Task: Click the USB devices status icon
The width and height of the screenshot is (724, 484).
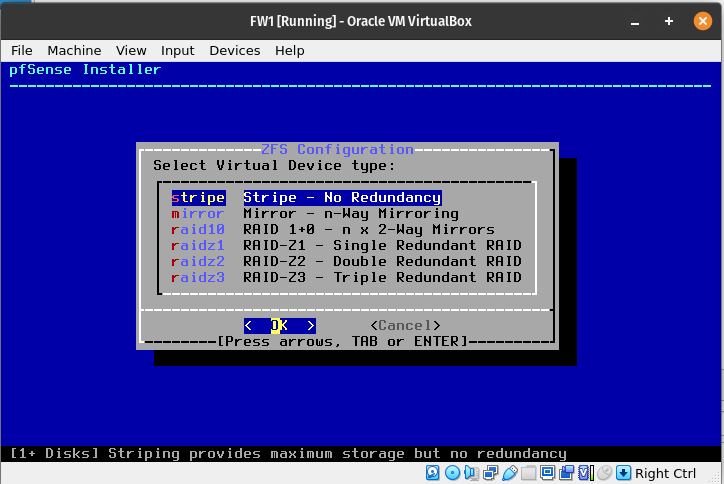Action: click(509, 473)
